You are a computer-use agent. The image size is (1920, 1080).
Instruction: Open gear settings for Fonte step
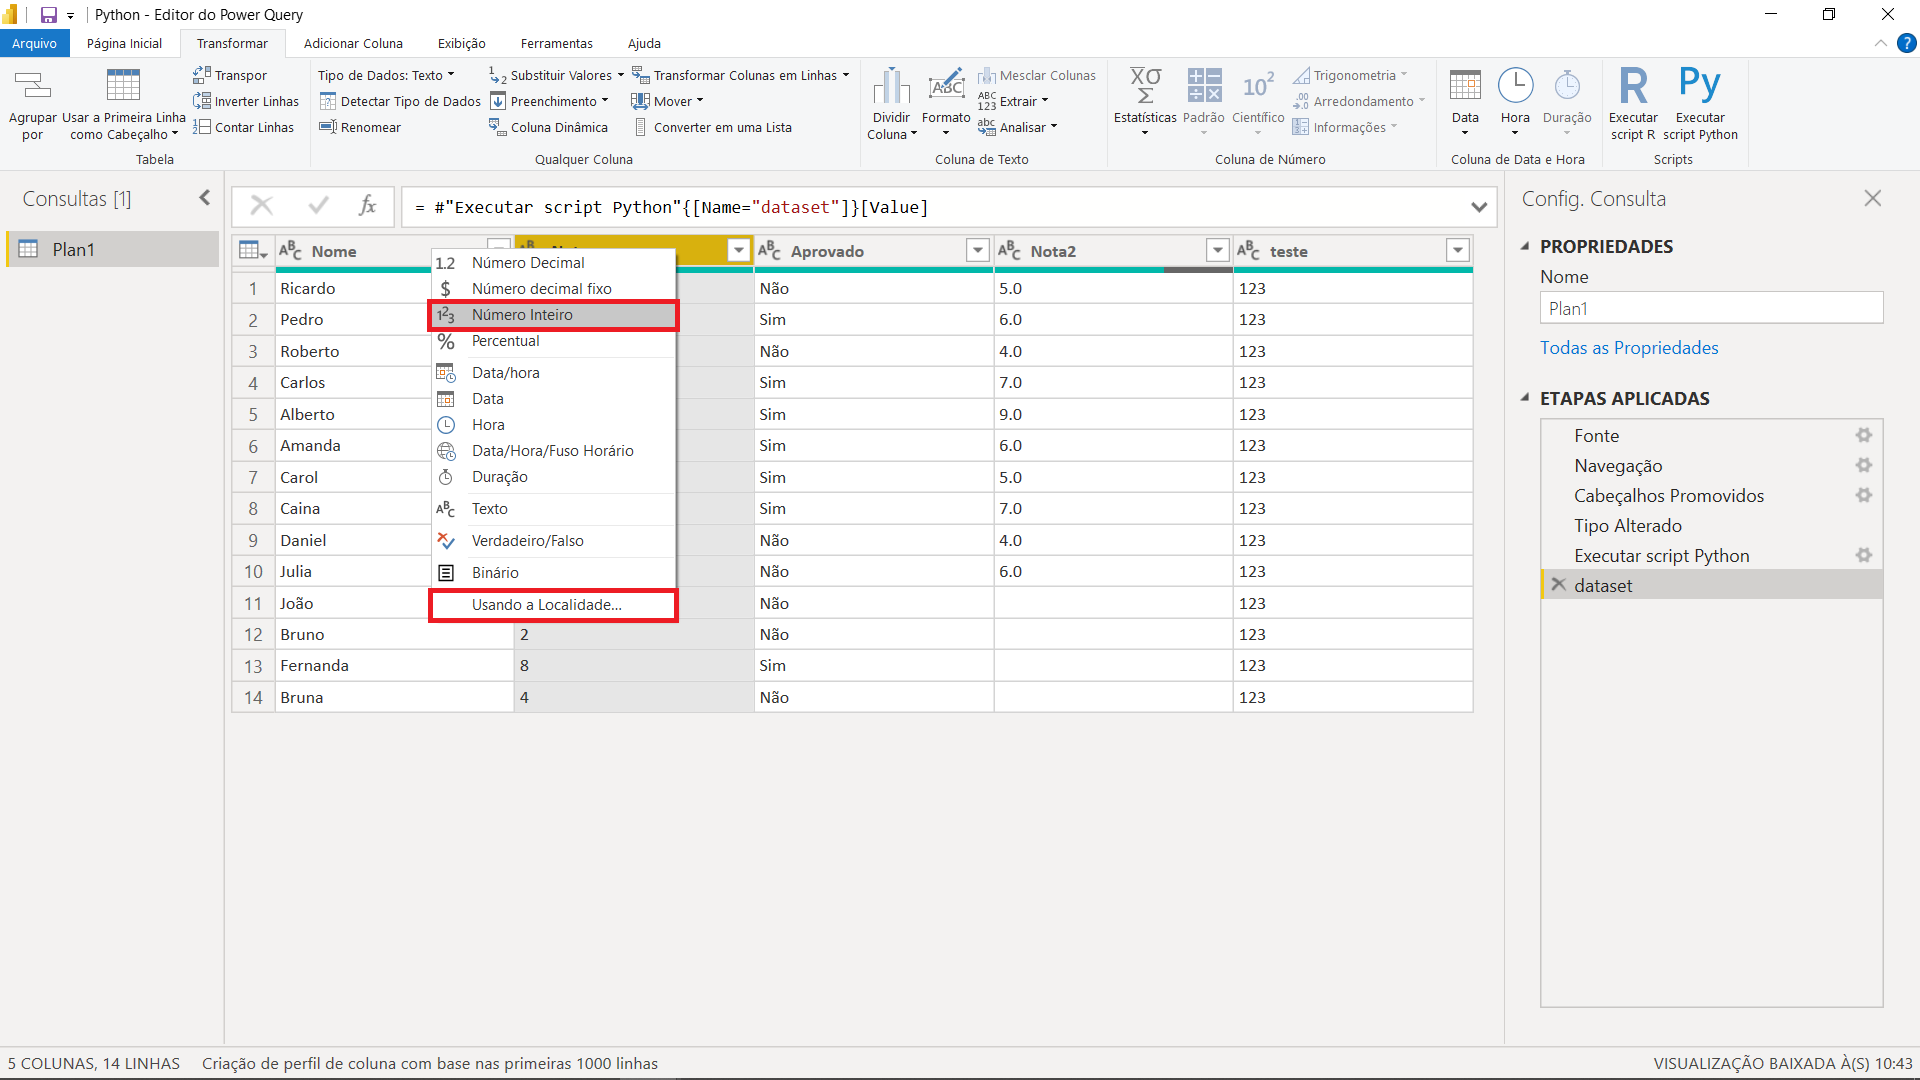(1864, 435)
